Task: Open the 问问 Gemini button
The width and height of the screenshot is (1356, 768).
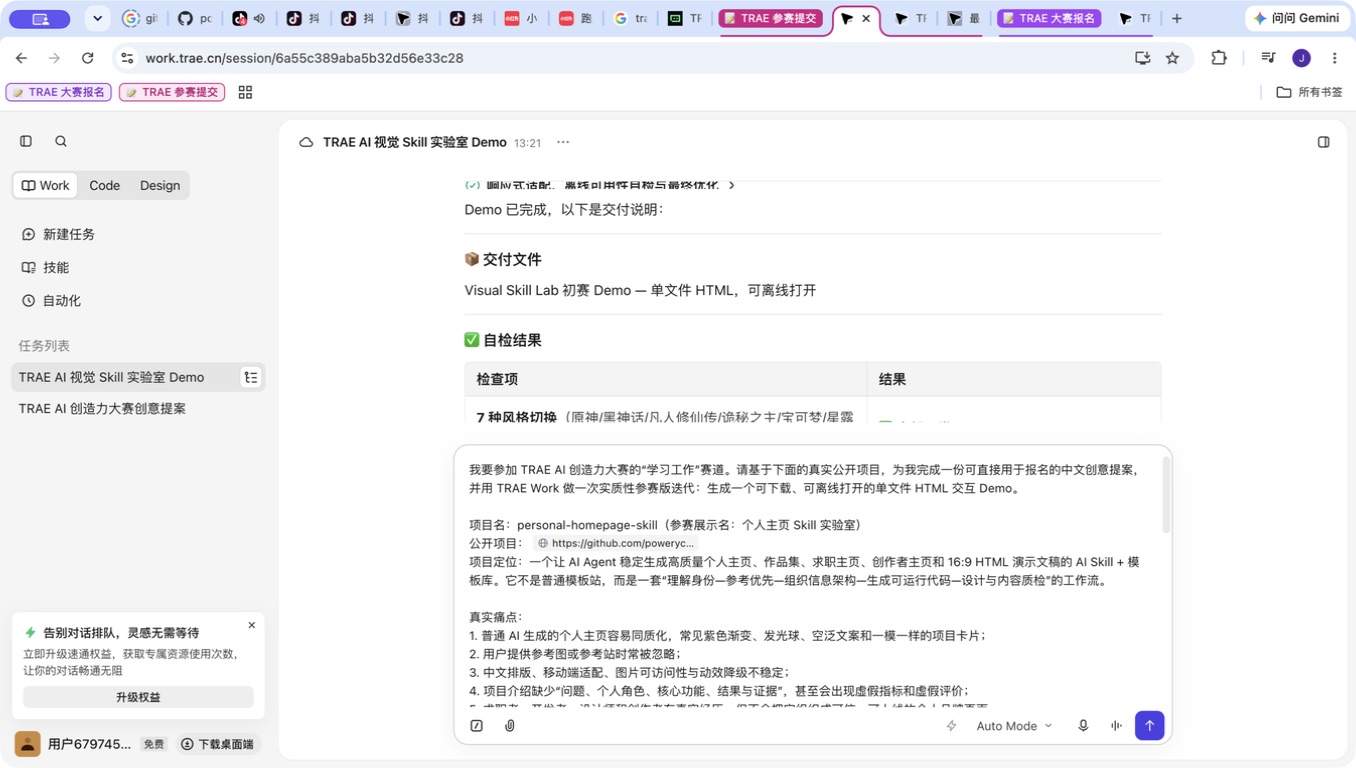Action: [x=1296, y=18]
